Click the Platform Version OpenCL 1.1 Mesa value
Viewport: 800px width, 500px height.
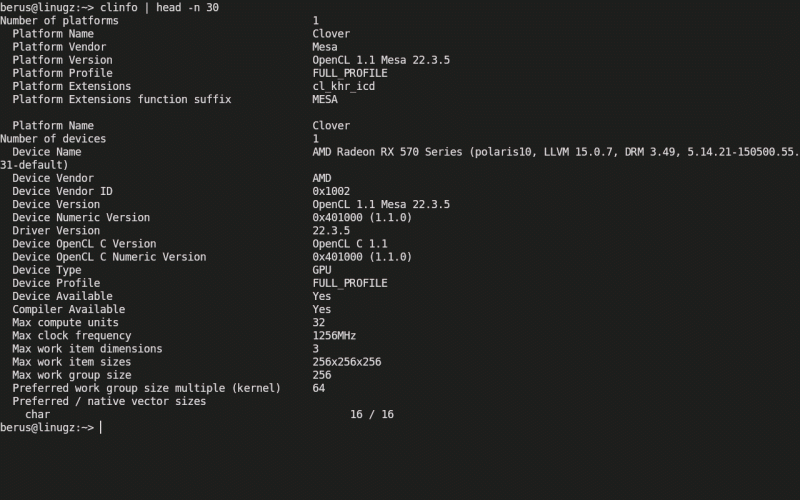[x=381, y=60]
